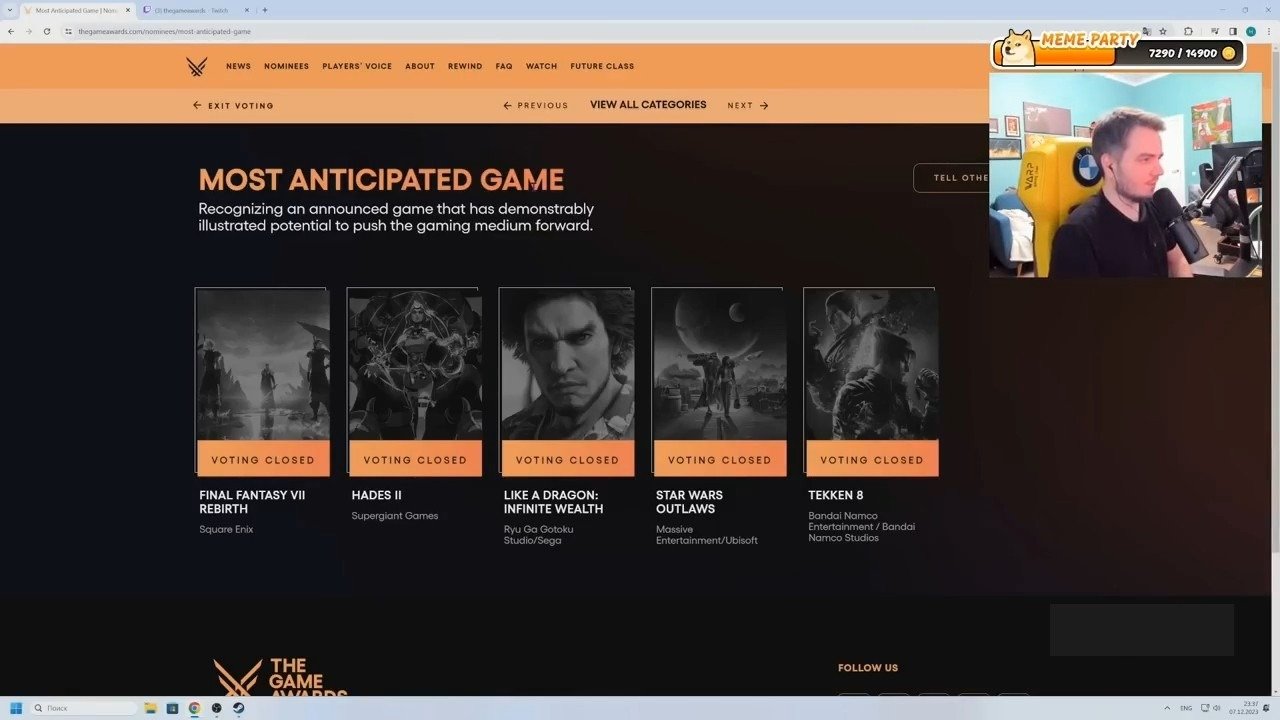Viewport: 1280px width, 720px height.
Task: Click Square Enix developer text
Action: [x=226, y=530]
